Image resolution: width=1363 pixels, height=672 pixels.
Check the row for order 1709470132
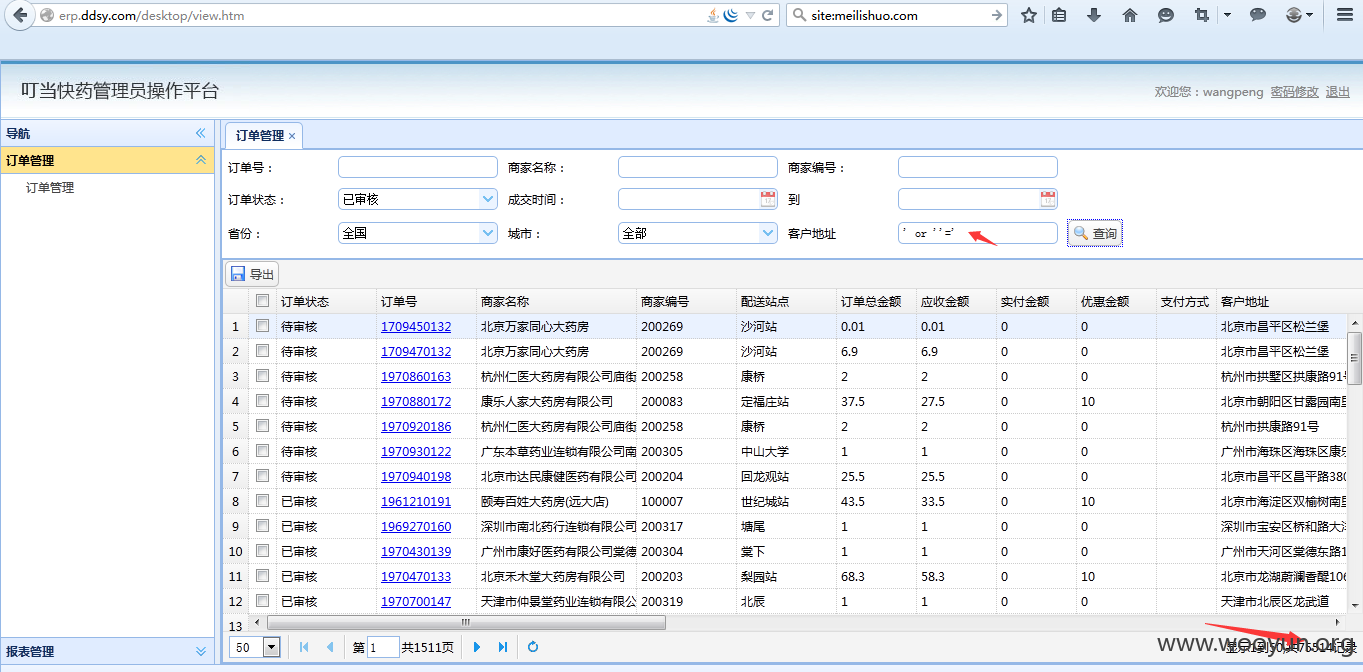point(262,351)
